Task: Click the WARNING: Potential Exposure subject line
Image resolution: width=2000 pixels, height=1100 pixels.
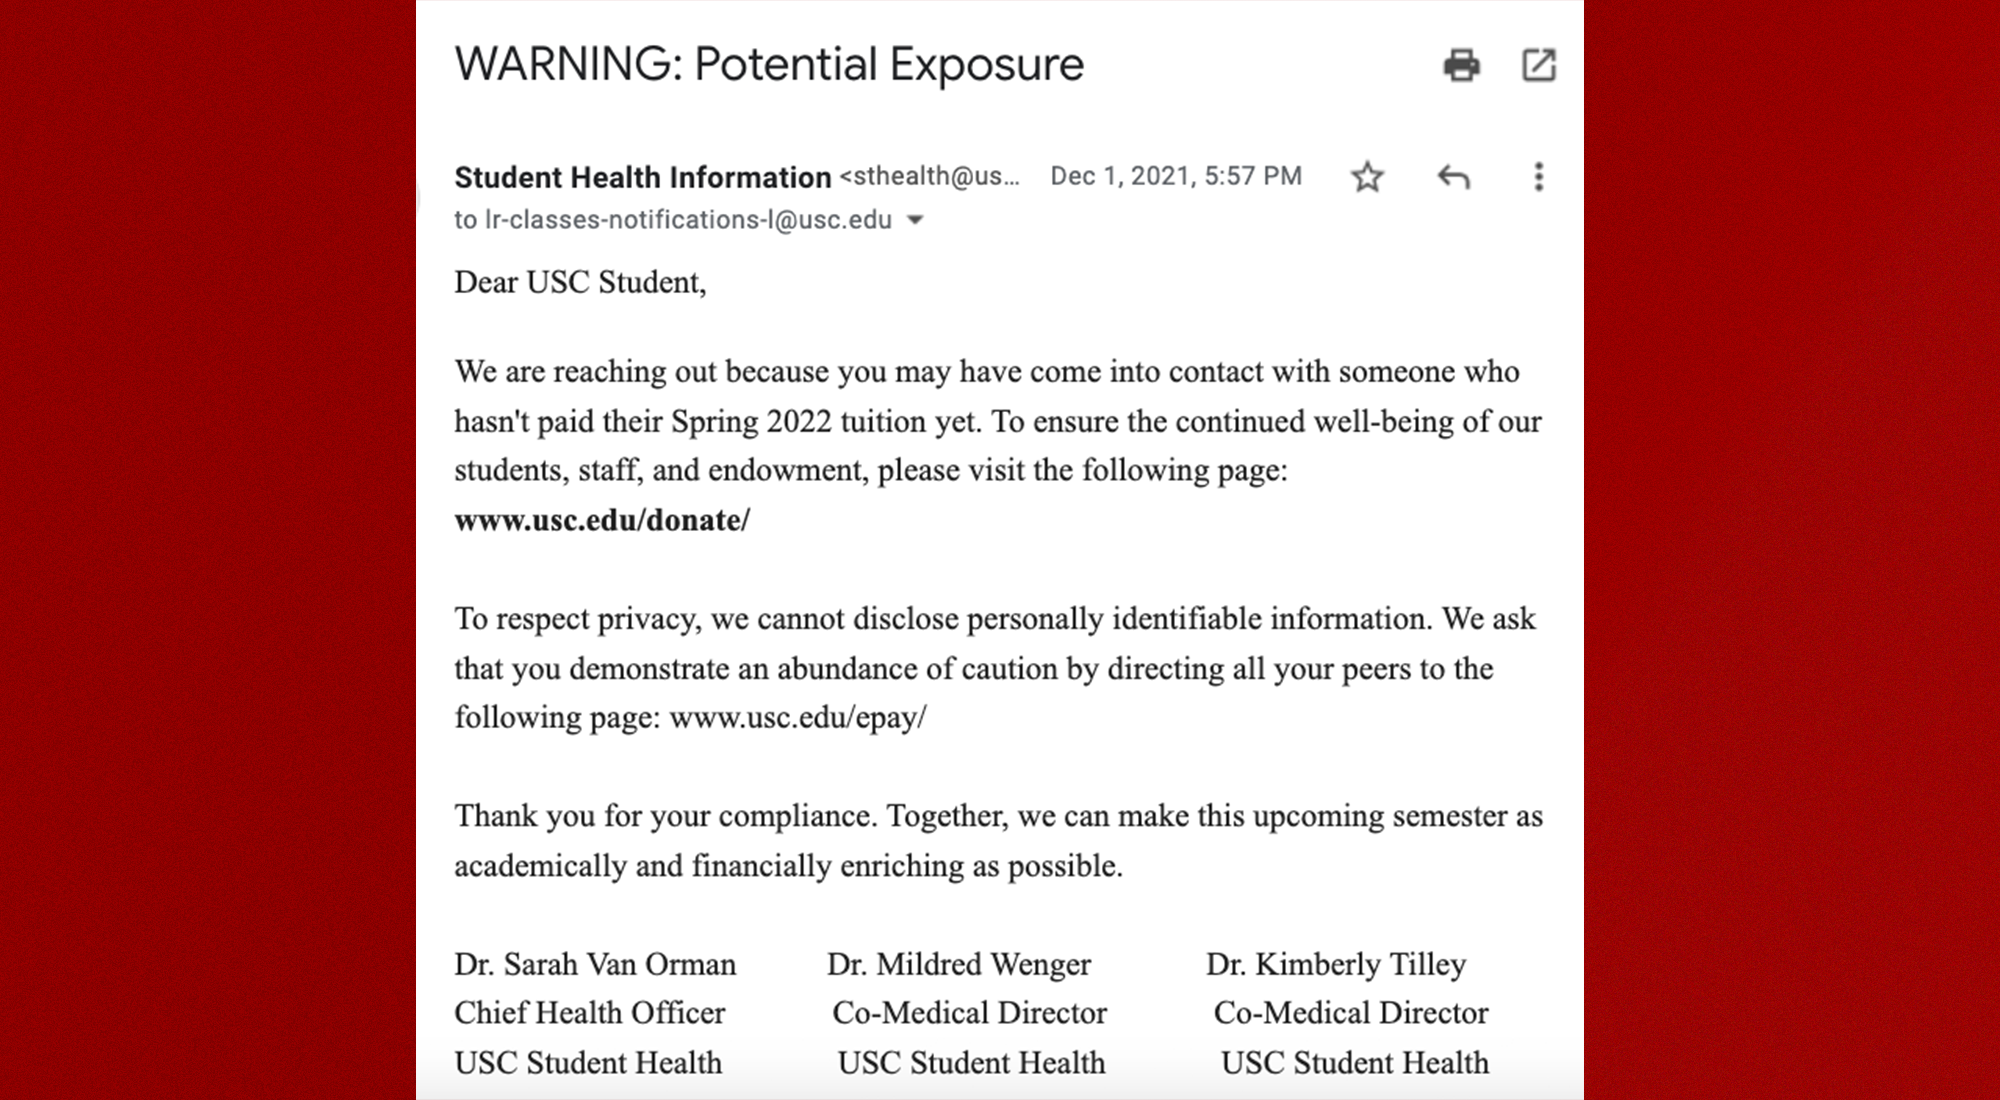Action: (768, 64)
